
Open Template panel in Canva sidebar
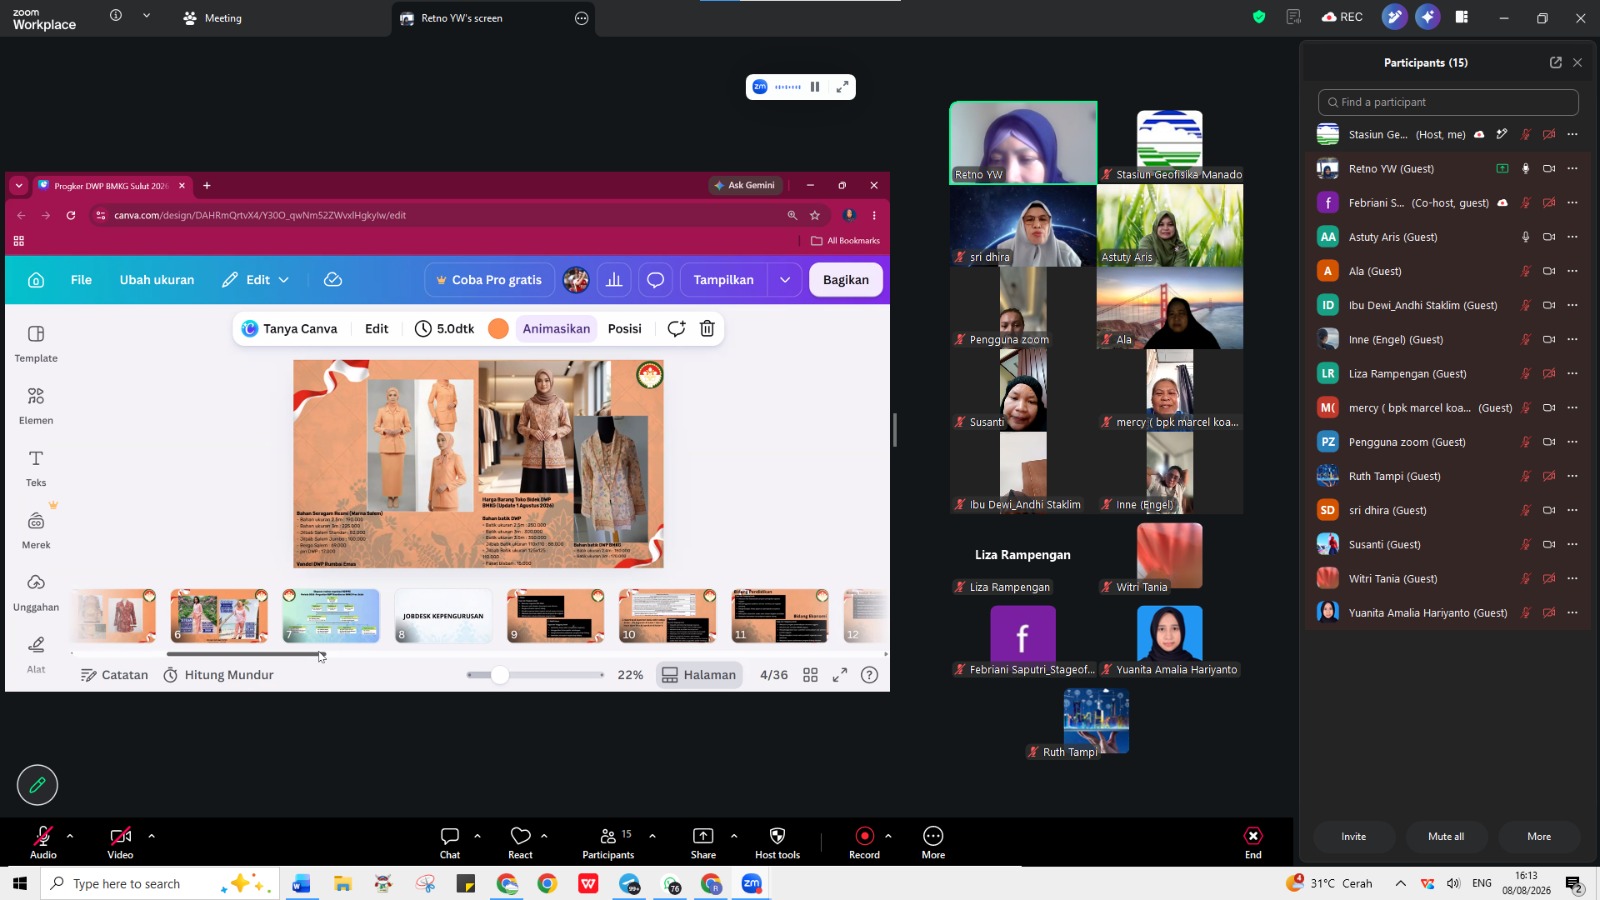point(36,343)
